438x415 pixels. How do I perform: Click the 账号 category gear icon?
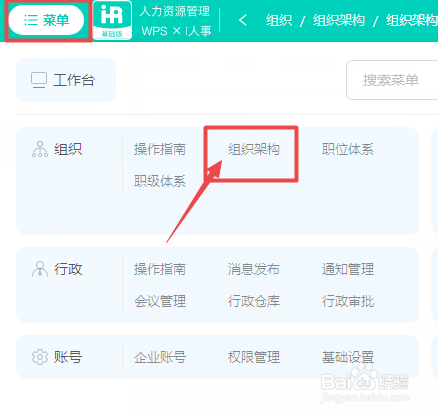click(40, 357)
